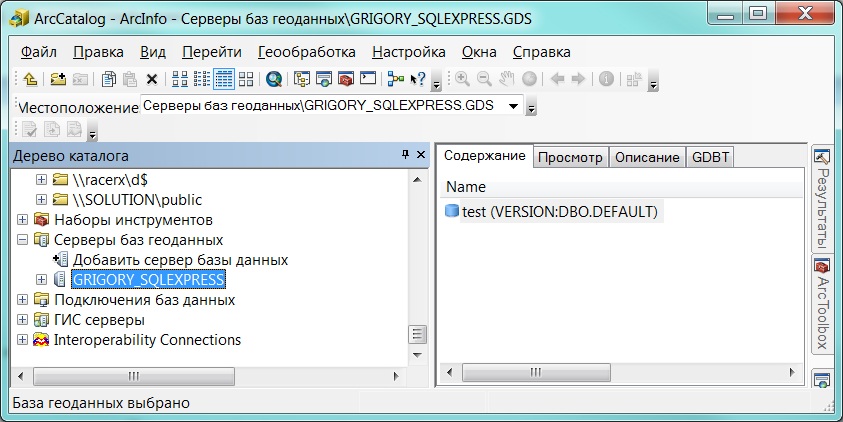Switch to Thumbnails view

pos(246,80)
